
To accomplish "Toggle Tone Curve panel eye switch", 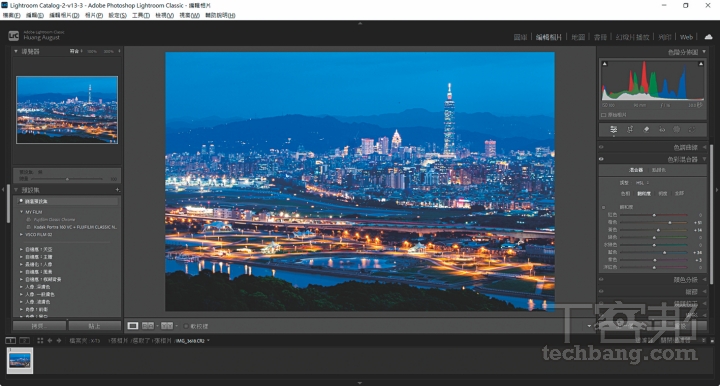I will [x=601, y=147].
